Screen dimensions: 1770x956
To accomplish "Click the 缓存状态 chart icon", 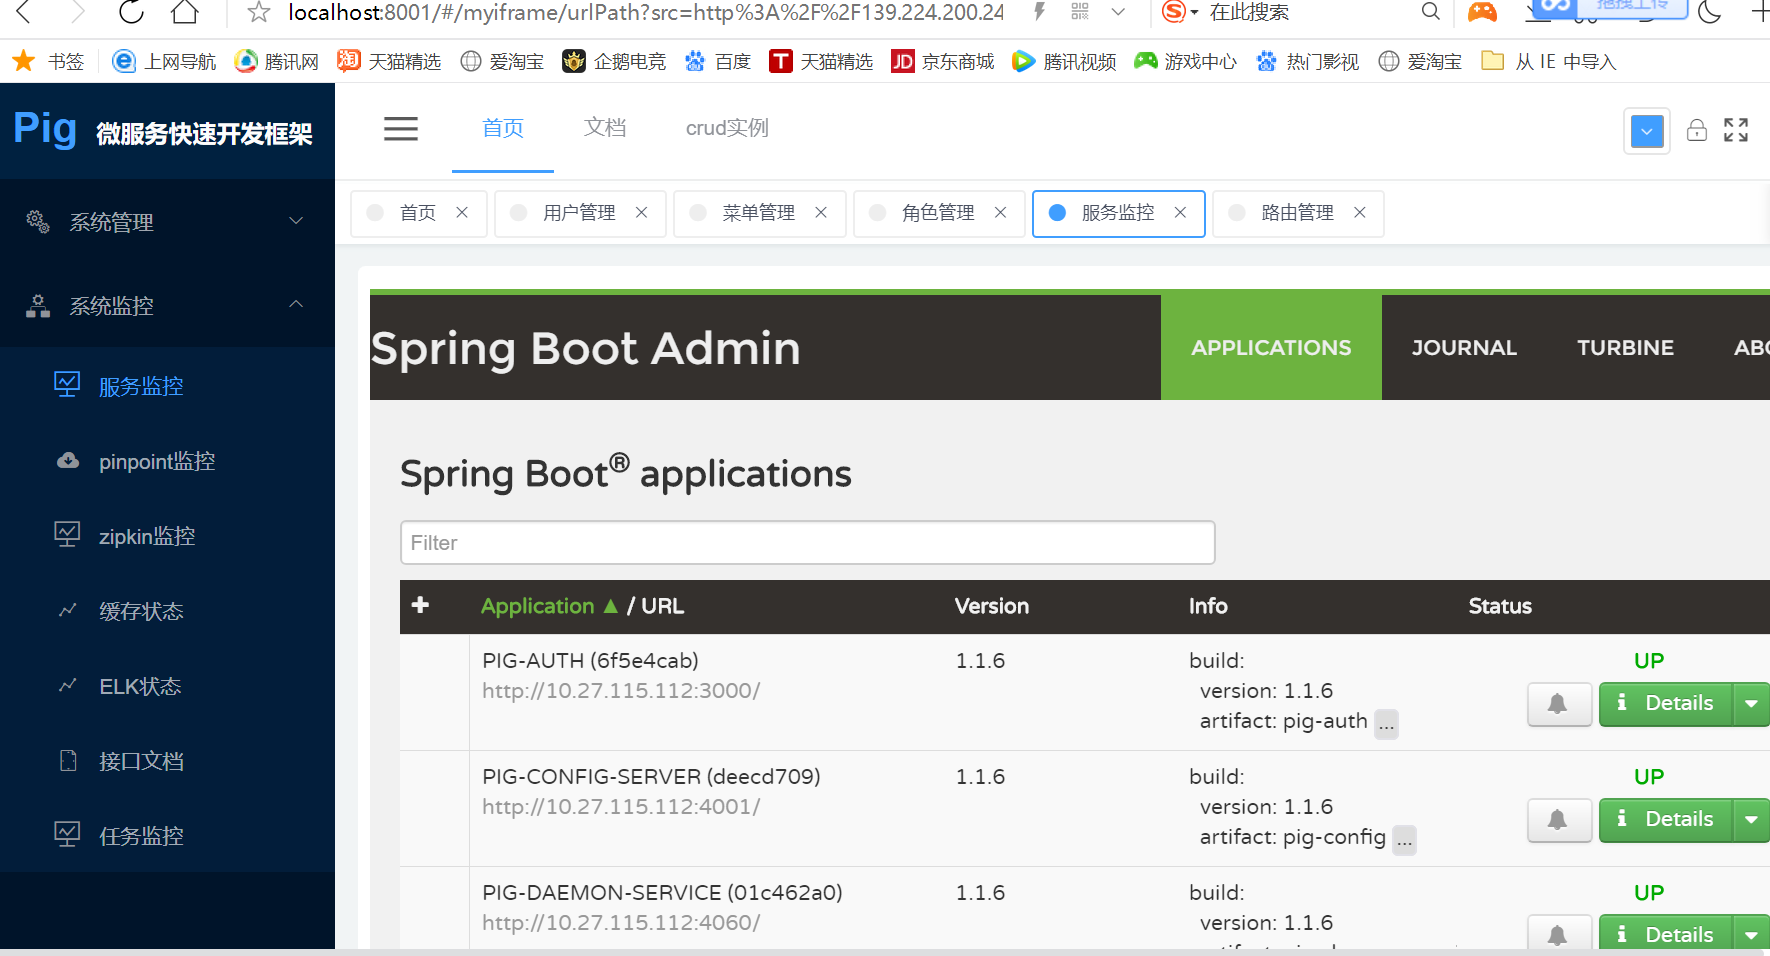I will click(66, 611).
